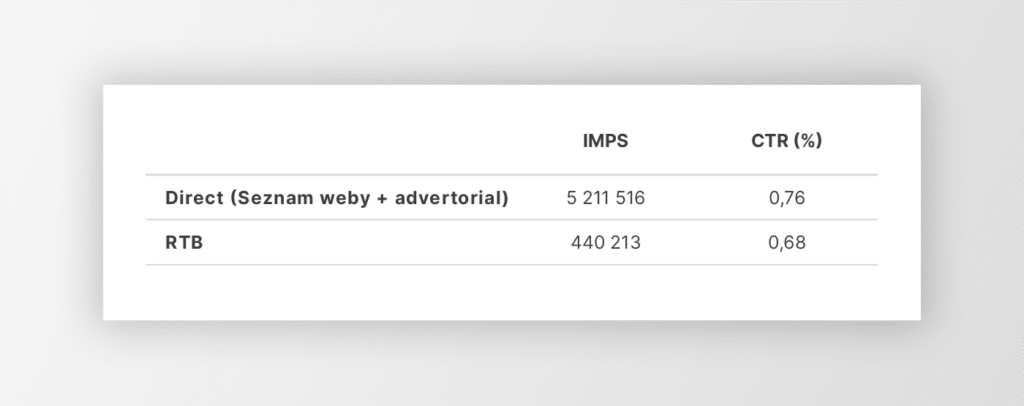
Task: Click the IMPS column header
Action: tap(605, 142)
